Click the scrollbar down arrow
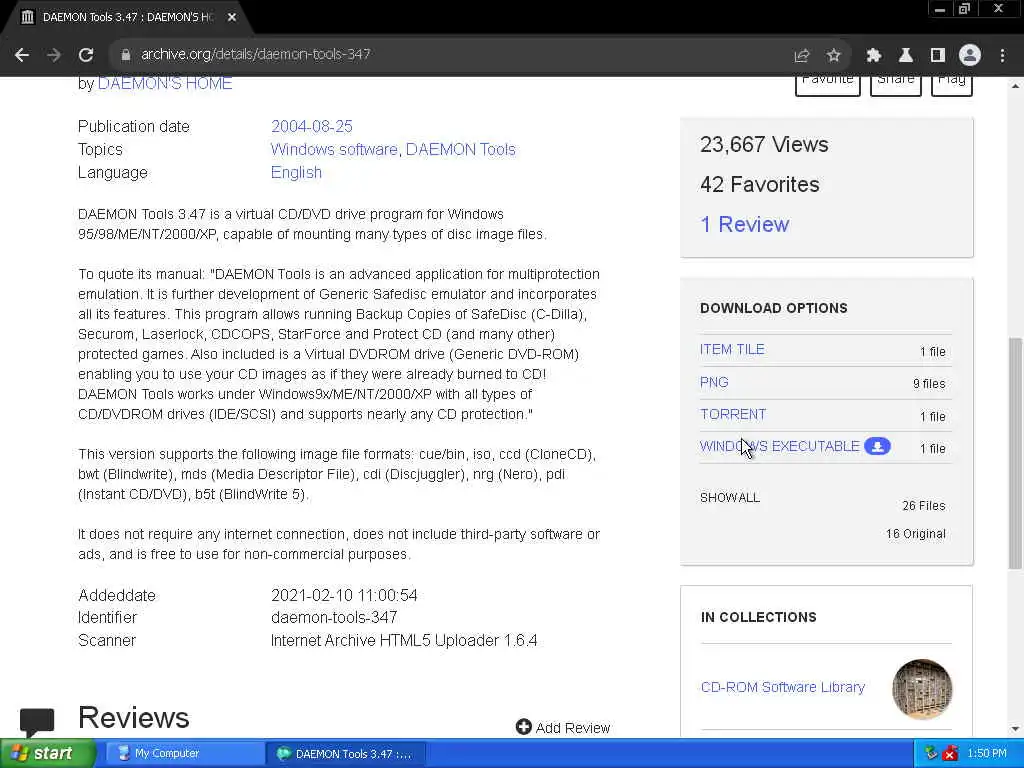Screen dimensions: 1024x768 [x=1015, y=729]
